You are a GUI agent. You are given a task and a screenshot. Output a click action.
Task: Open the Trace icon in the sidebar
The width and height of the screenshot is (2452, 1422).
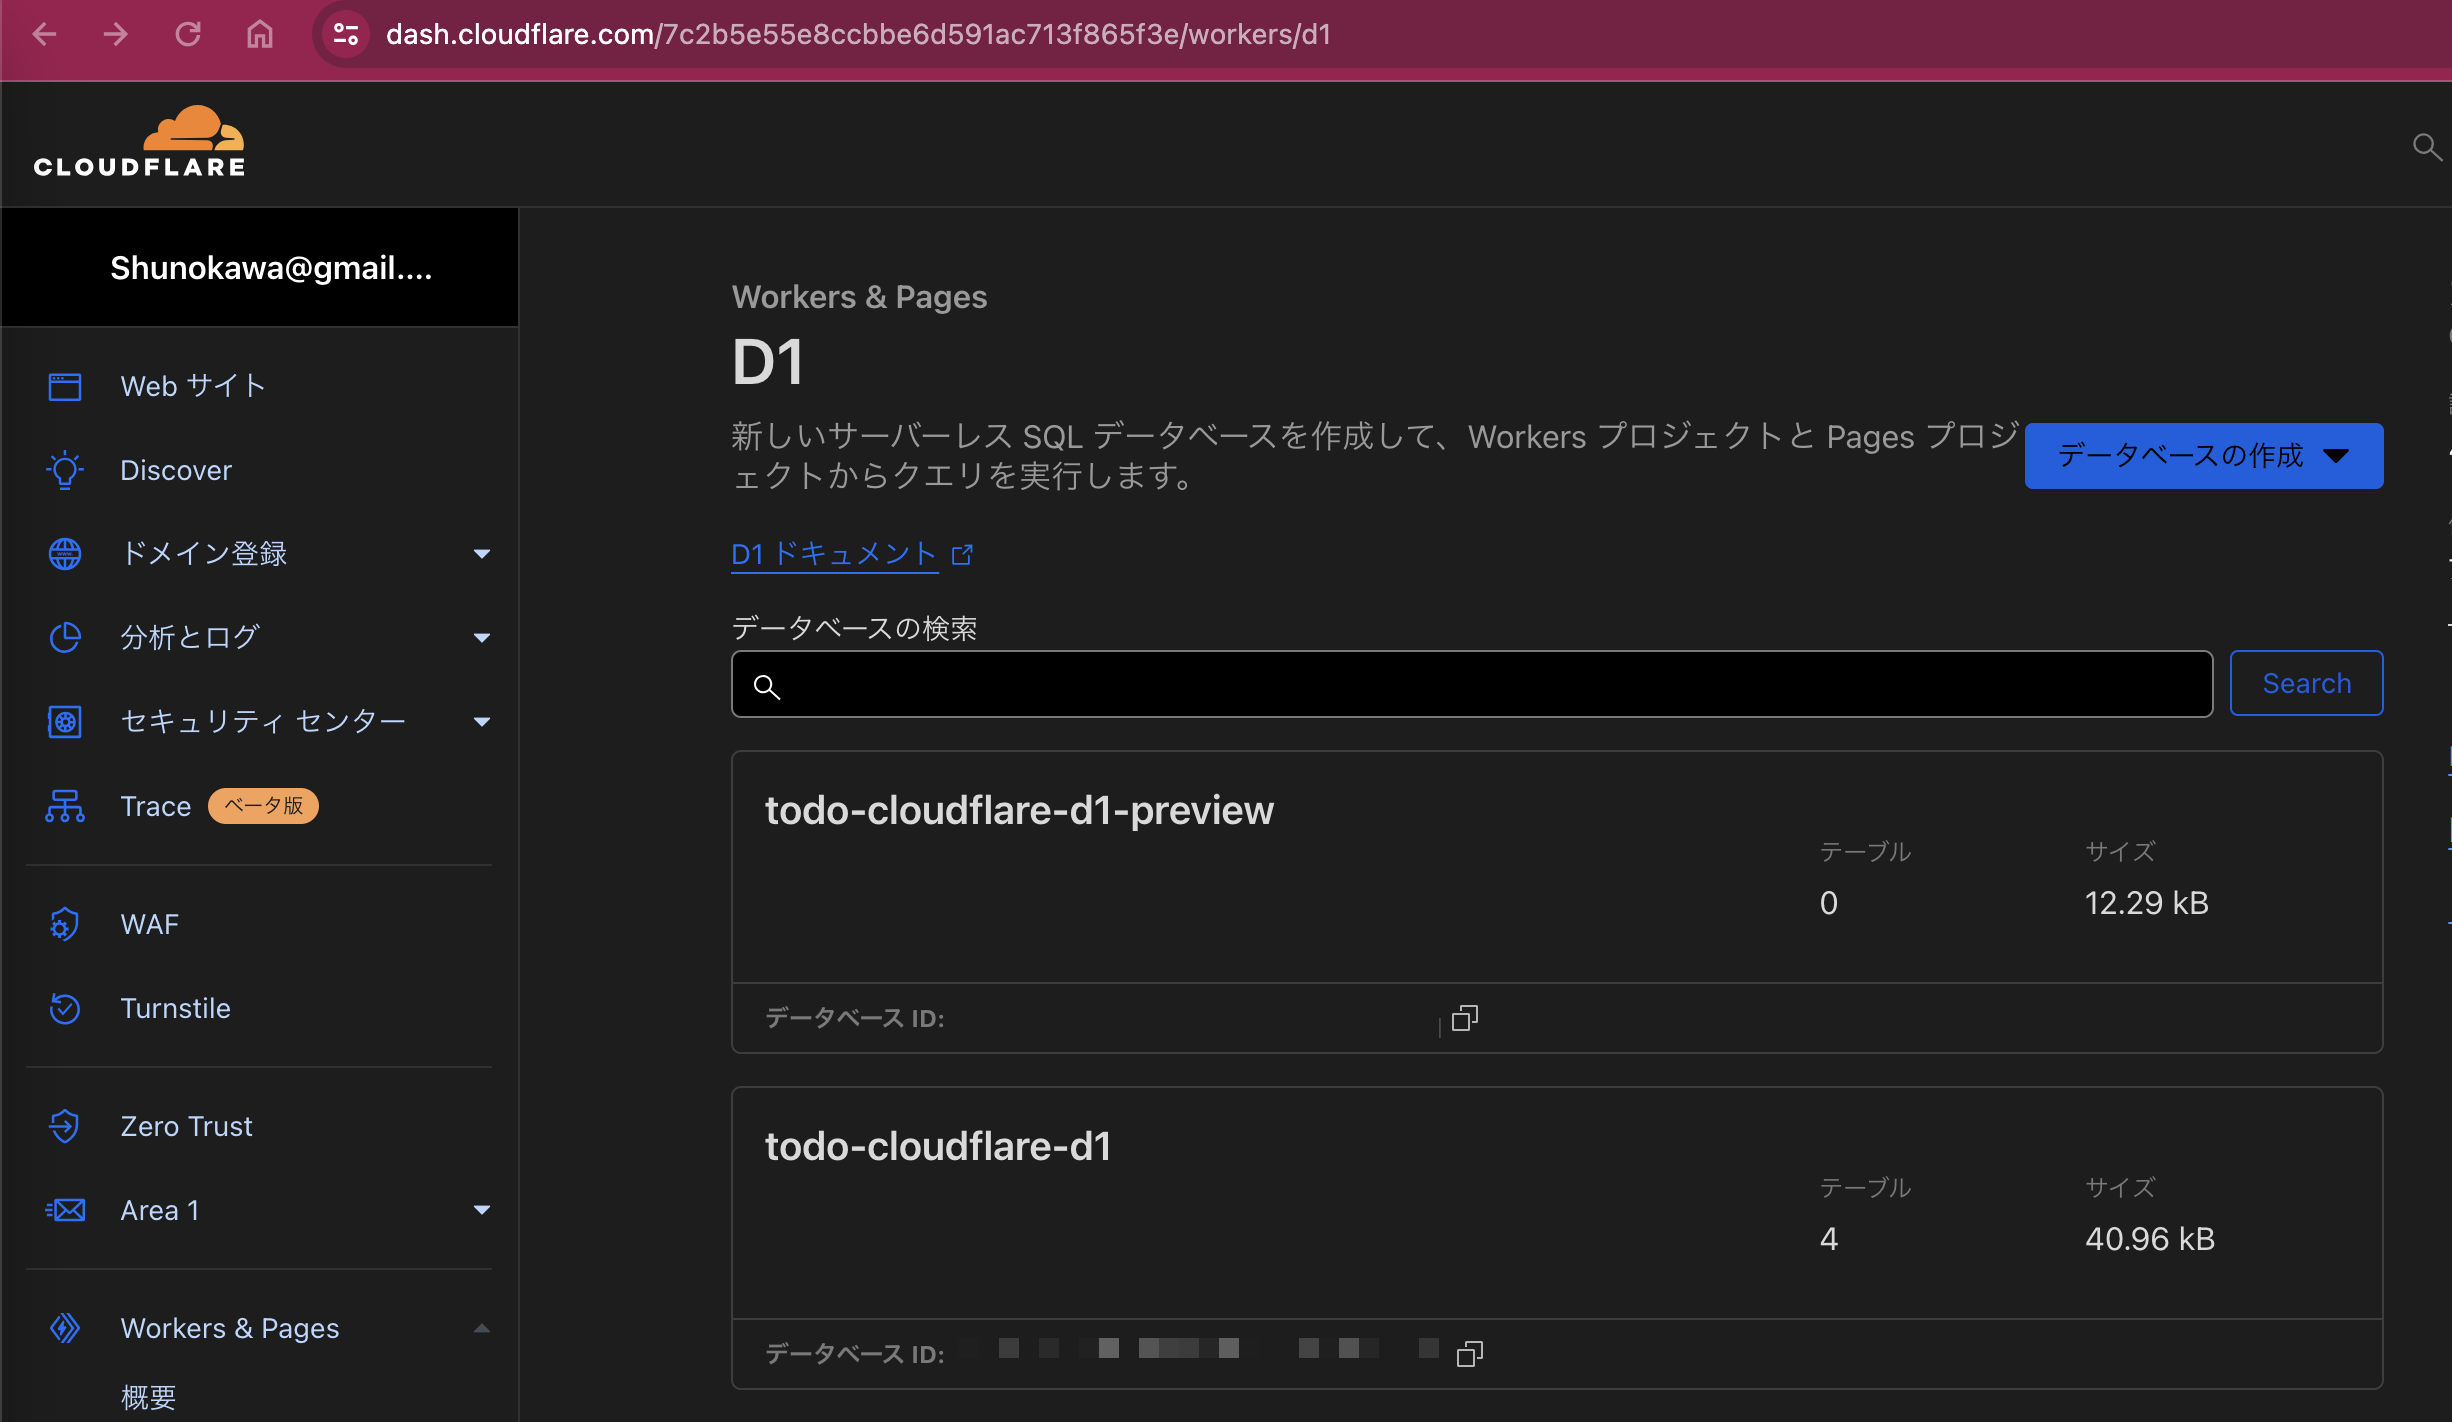[64, 806]
